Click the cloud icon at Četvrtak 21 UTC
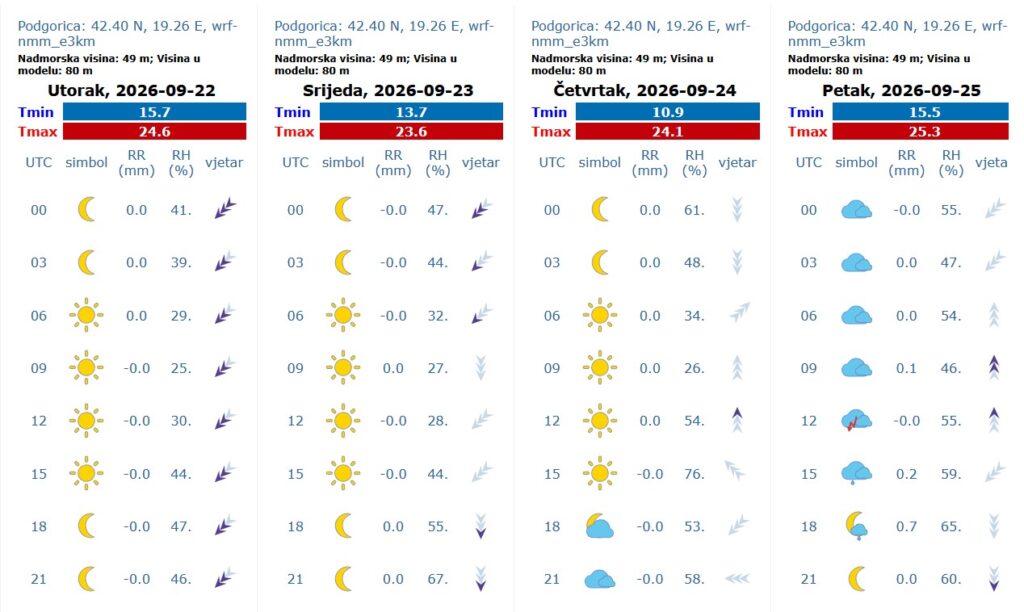1024x612 pixels. click(x=600, y=579)
